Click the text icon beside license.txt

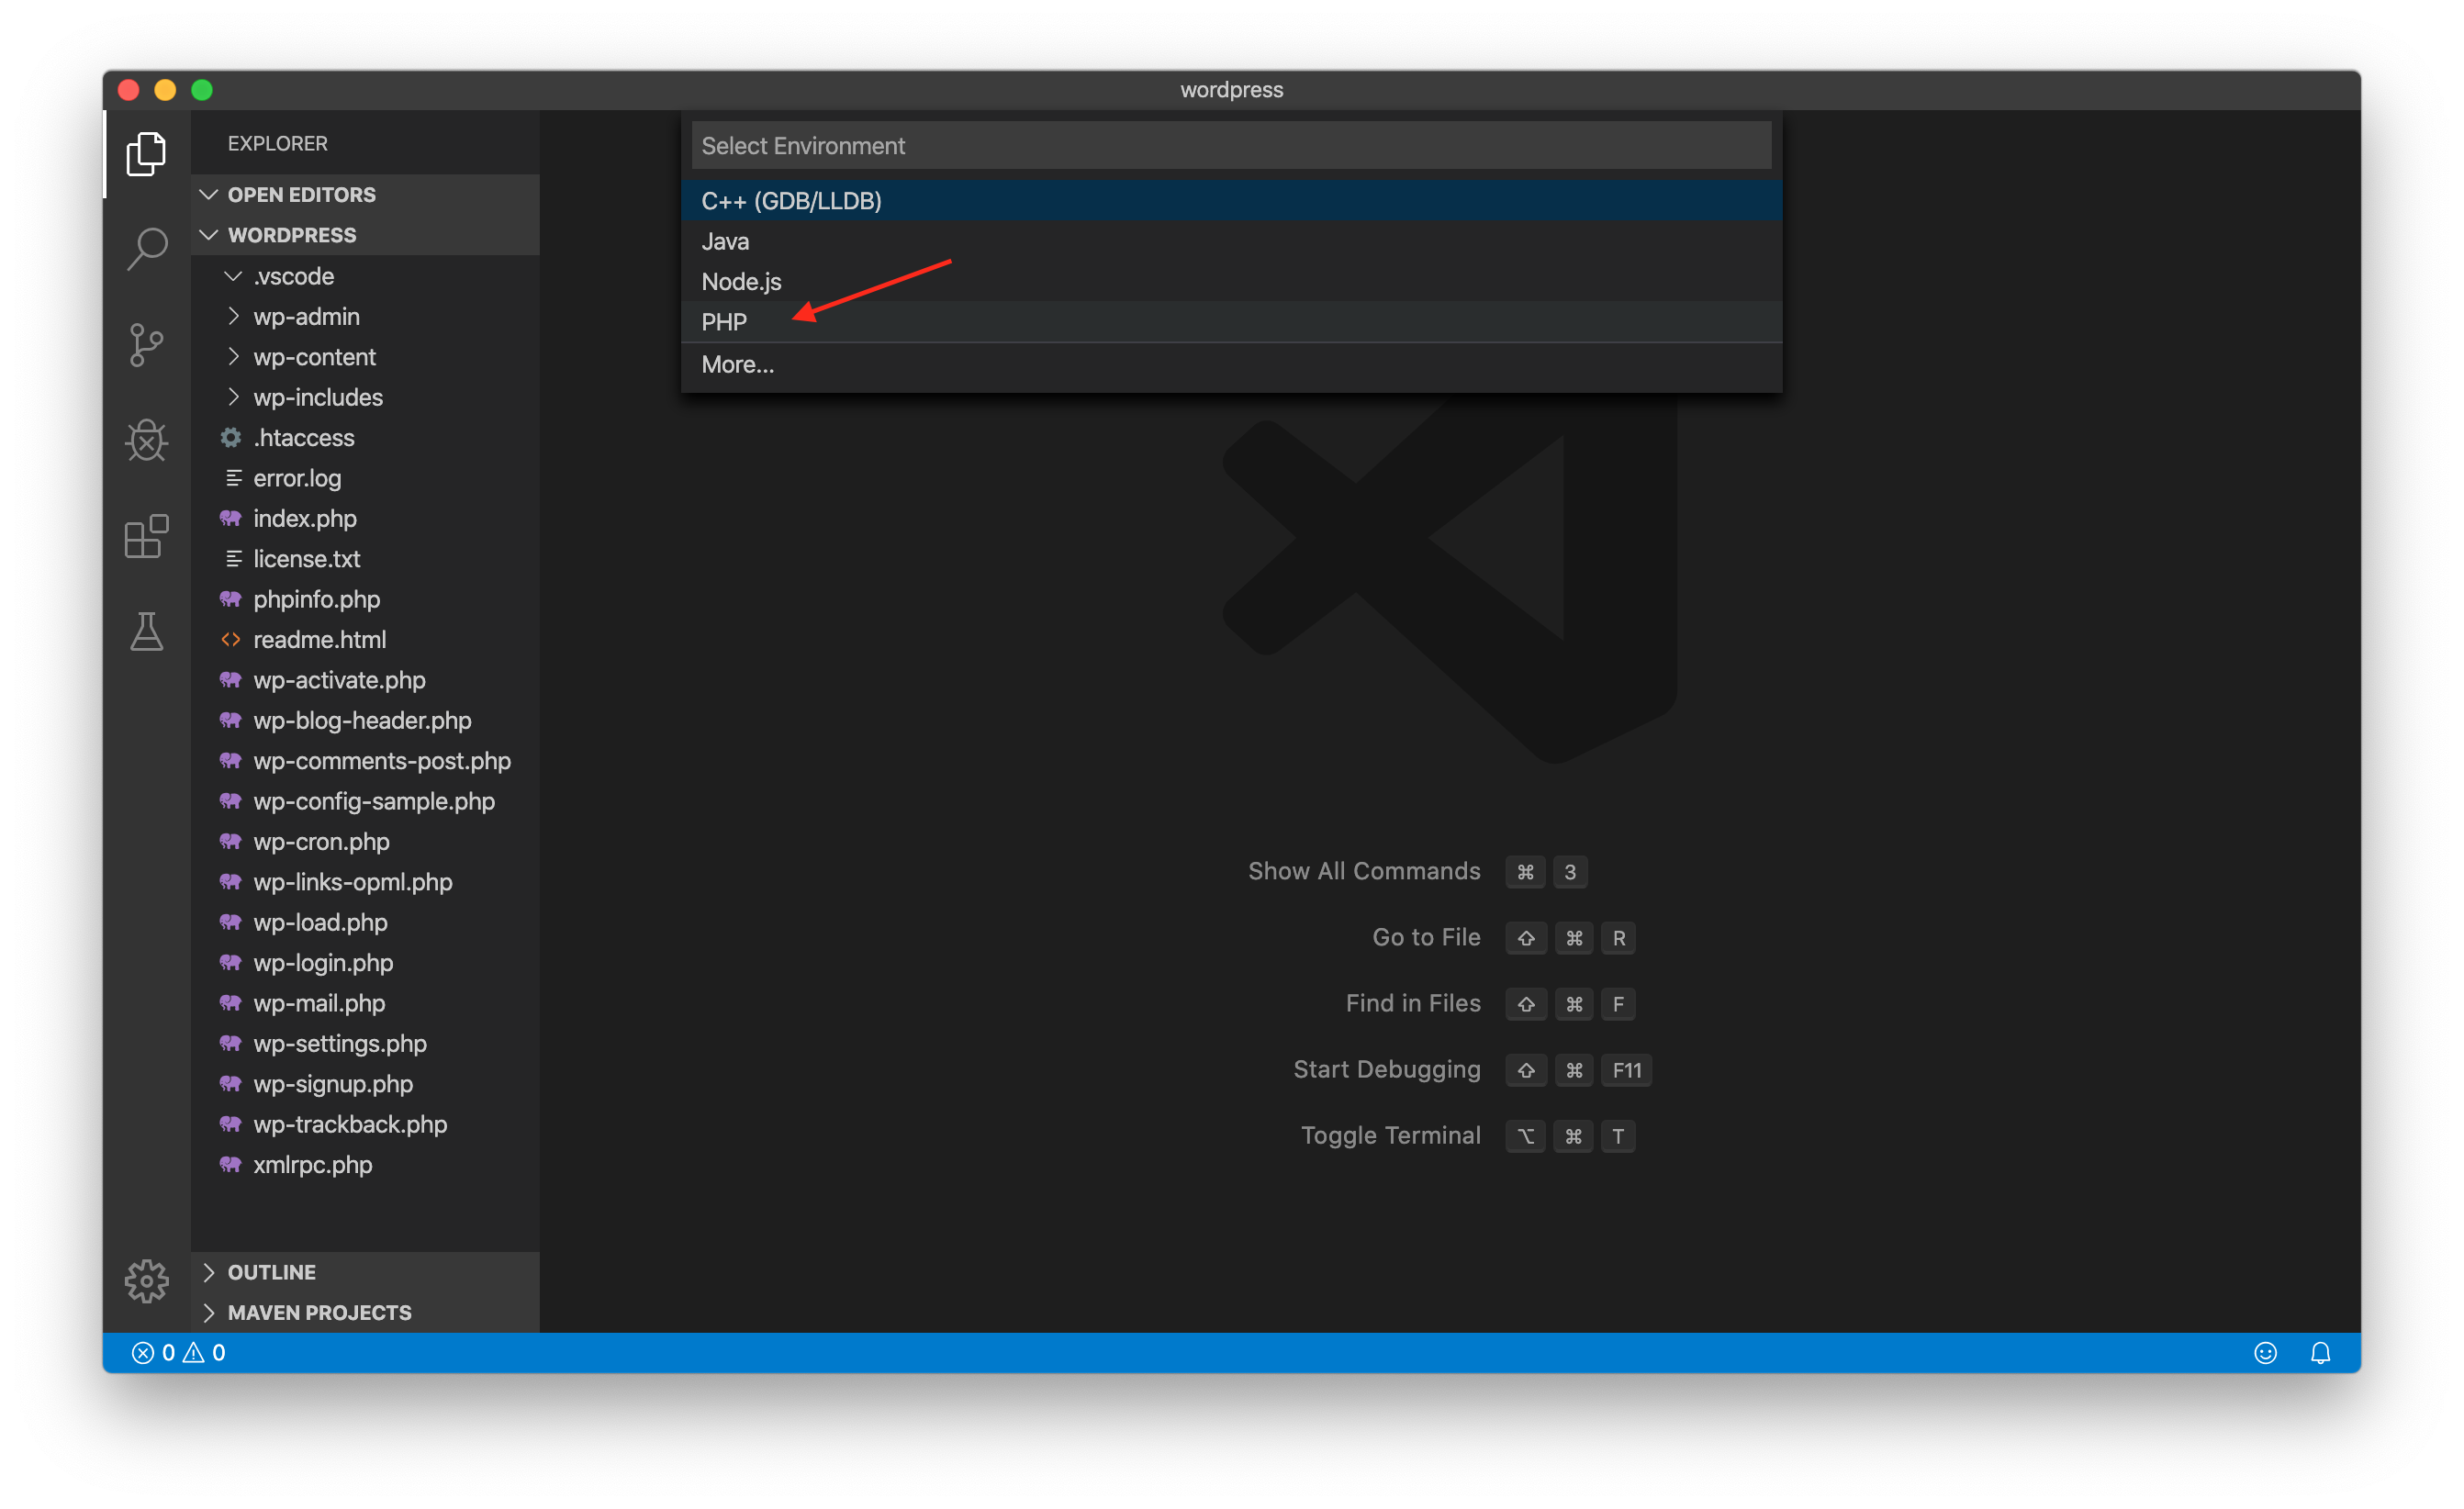tap(233, 559)
